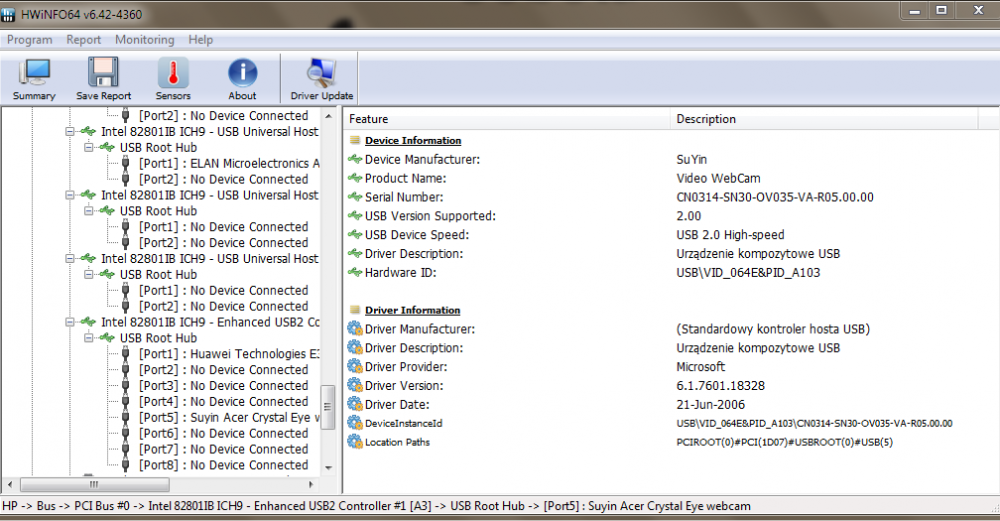Screen dimensions: 1000x521
Task: Click the Device Information heading
Action: point(413,140)
